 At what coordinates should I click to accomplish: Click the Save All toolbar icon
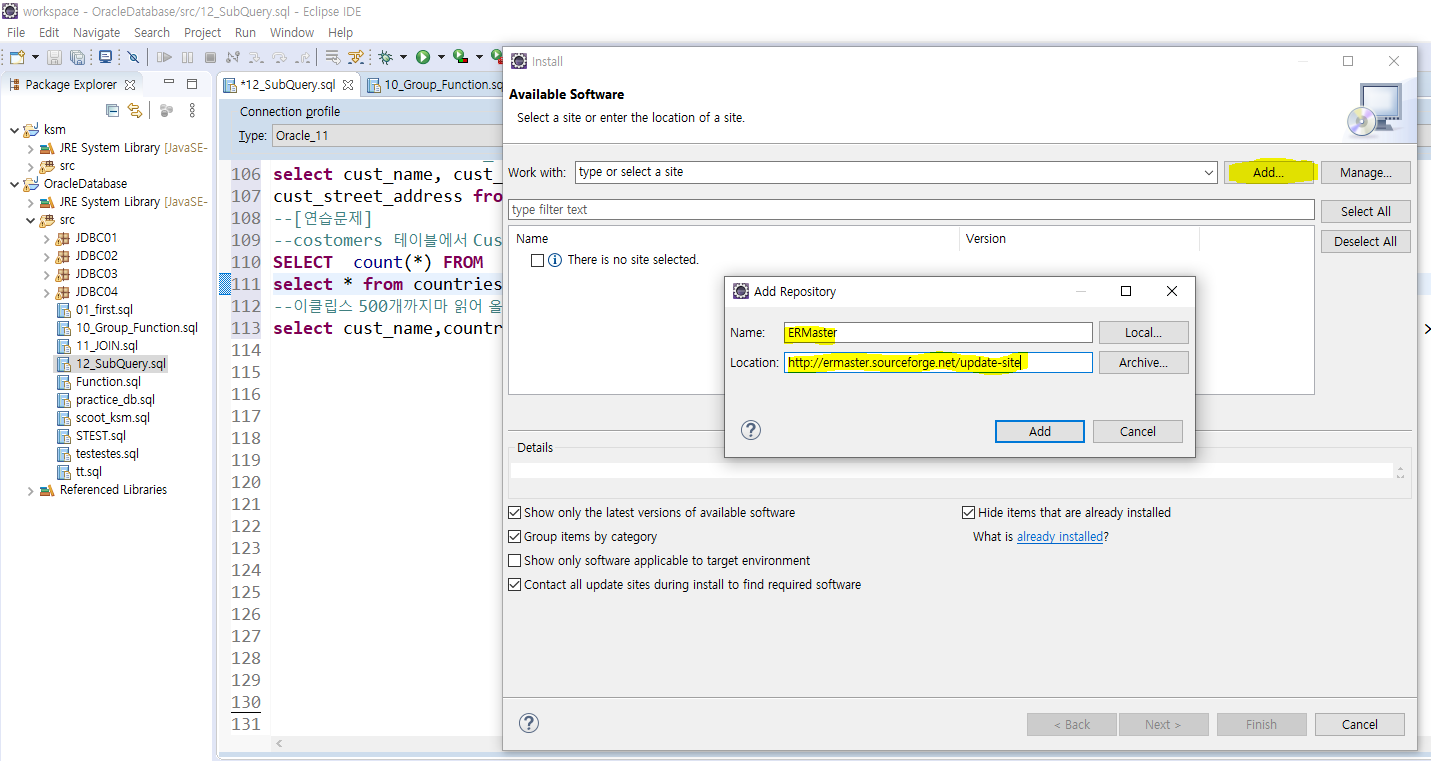pos(77,58)
